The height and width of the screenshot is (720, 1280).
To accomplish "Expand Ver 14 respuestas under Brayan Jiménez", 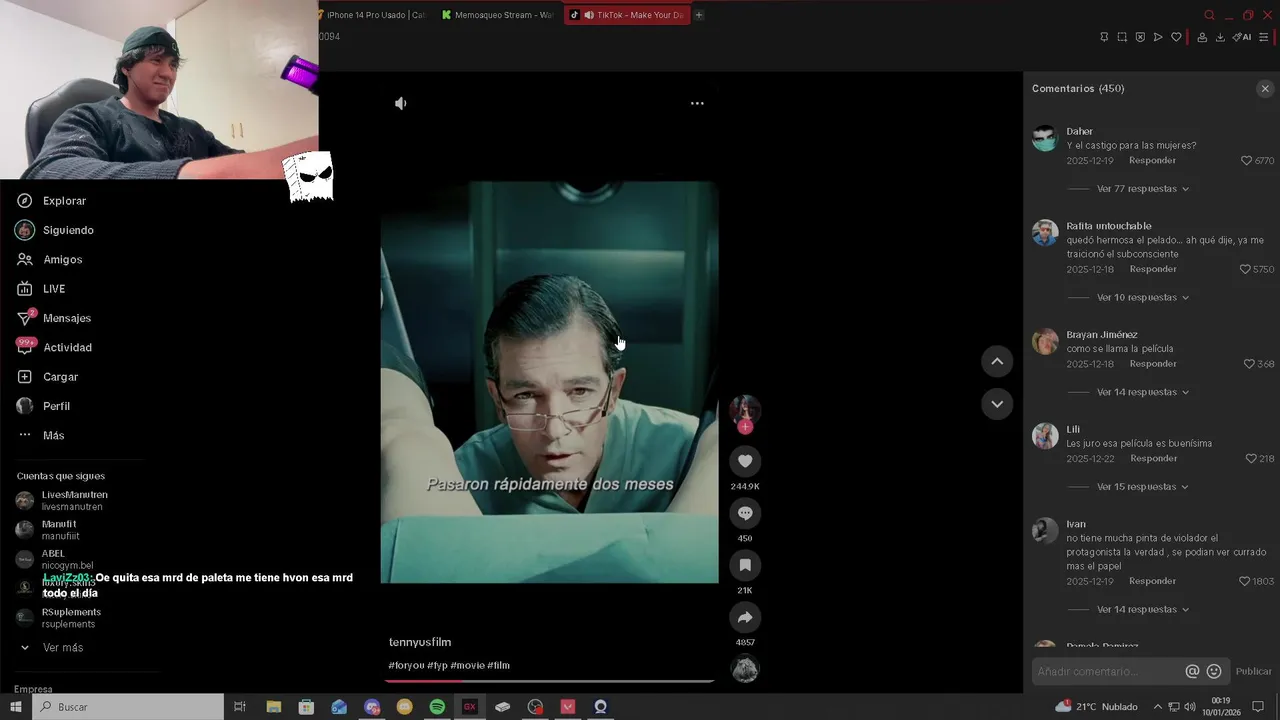I will (x=1143, y=393).
